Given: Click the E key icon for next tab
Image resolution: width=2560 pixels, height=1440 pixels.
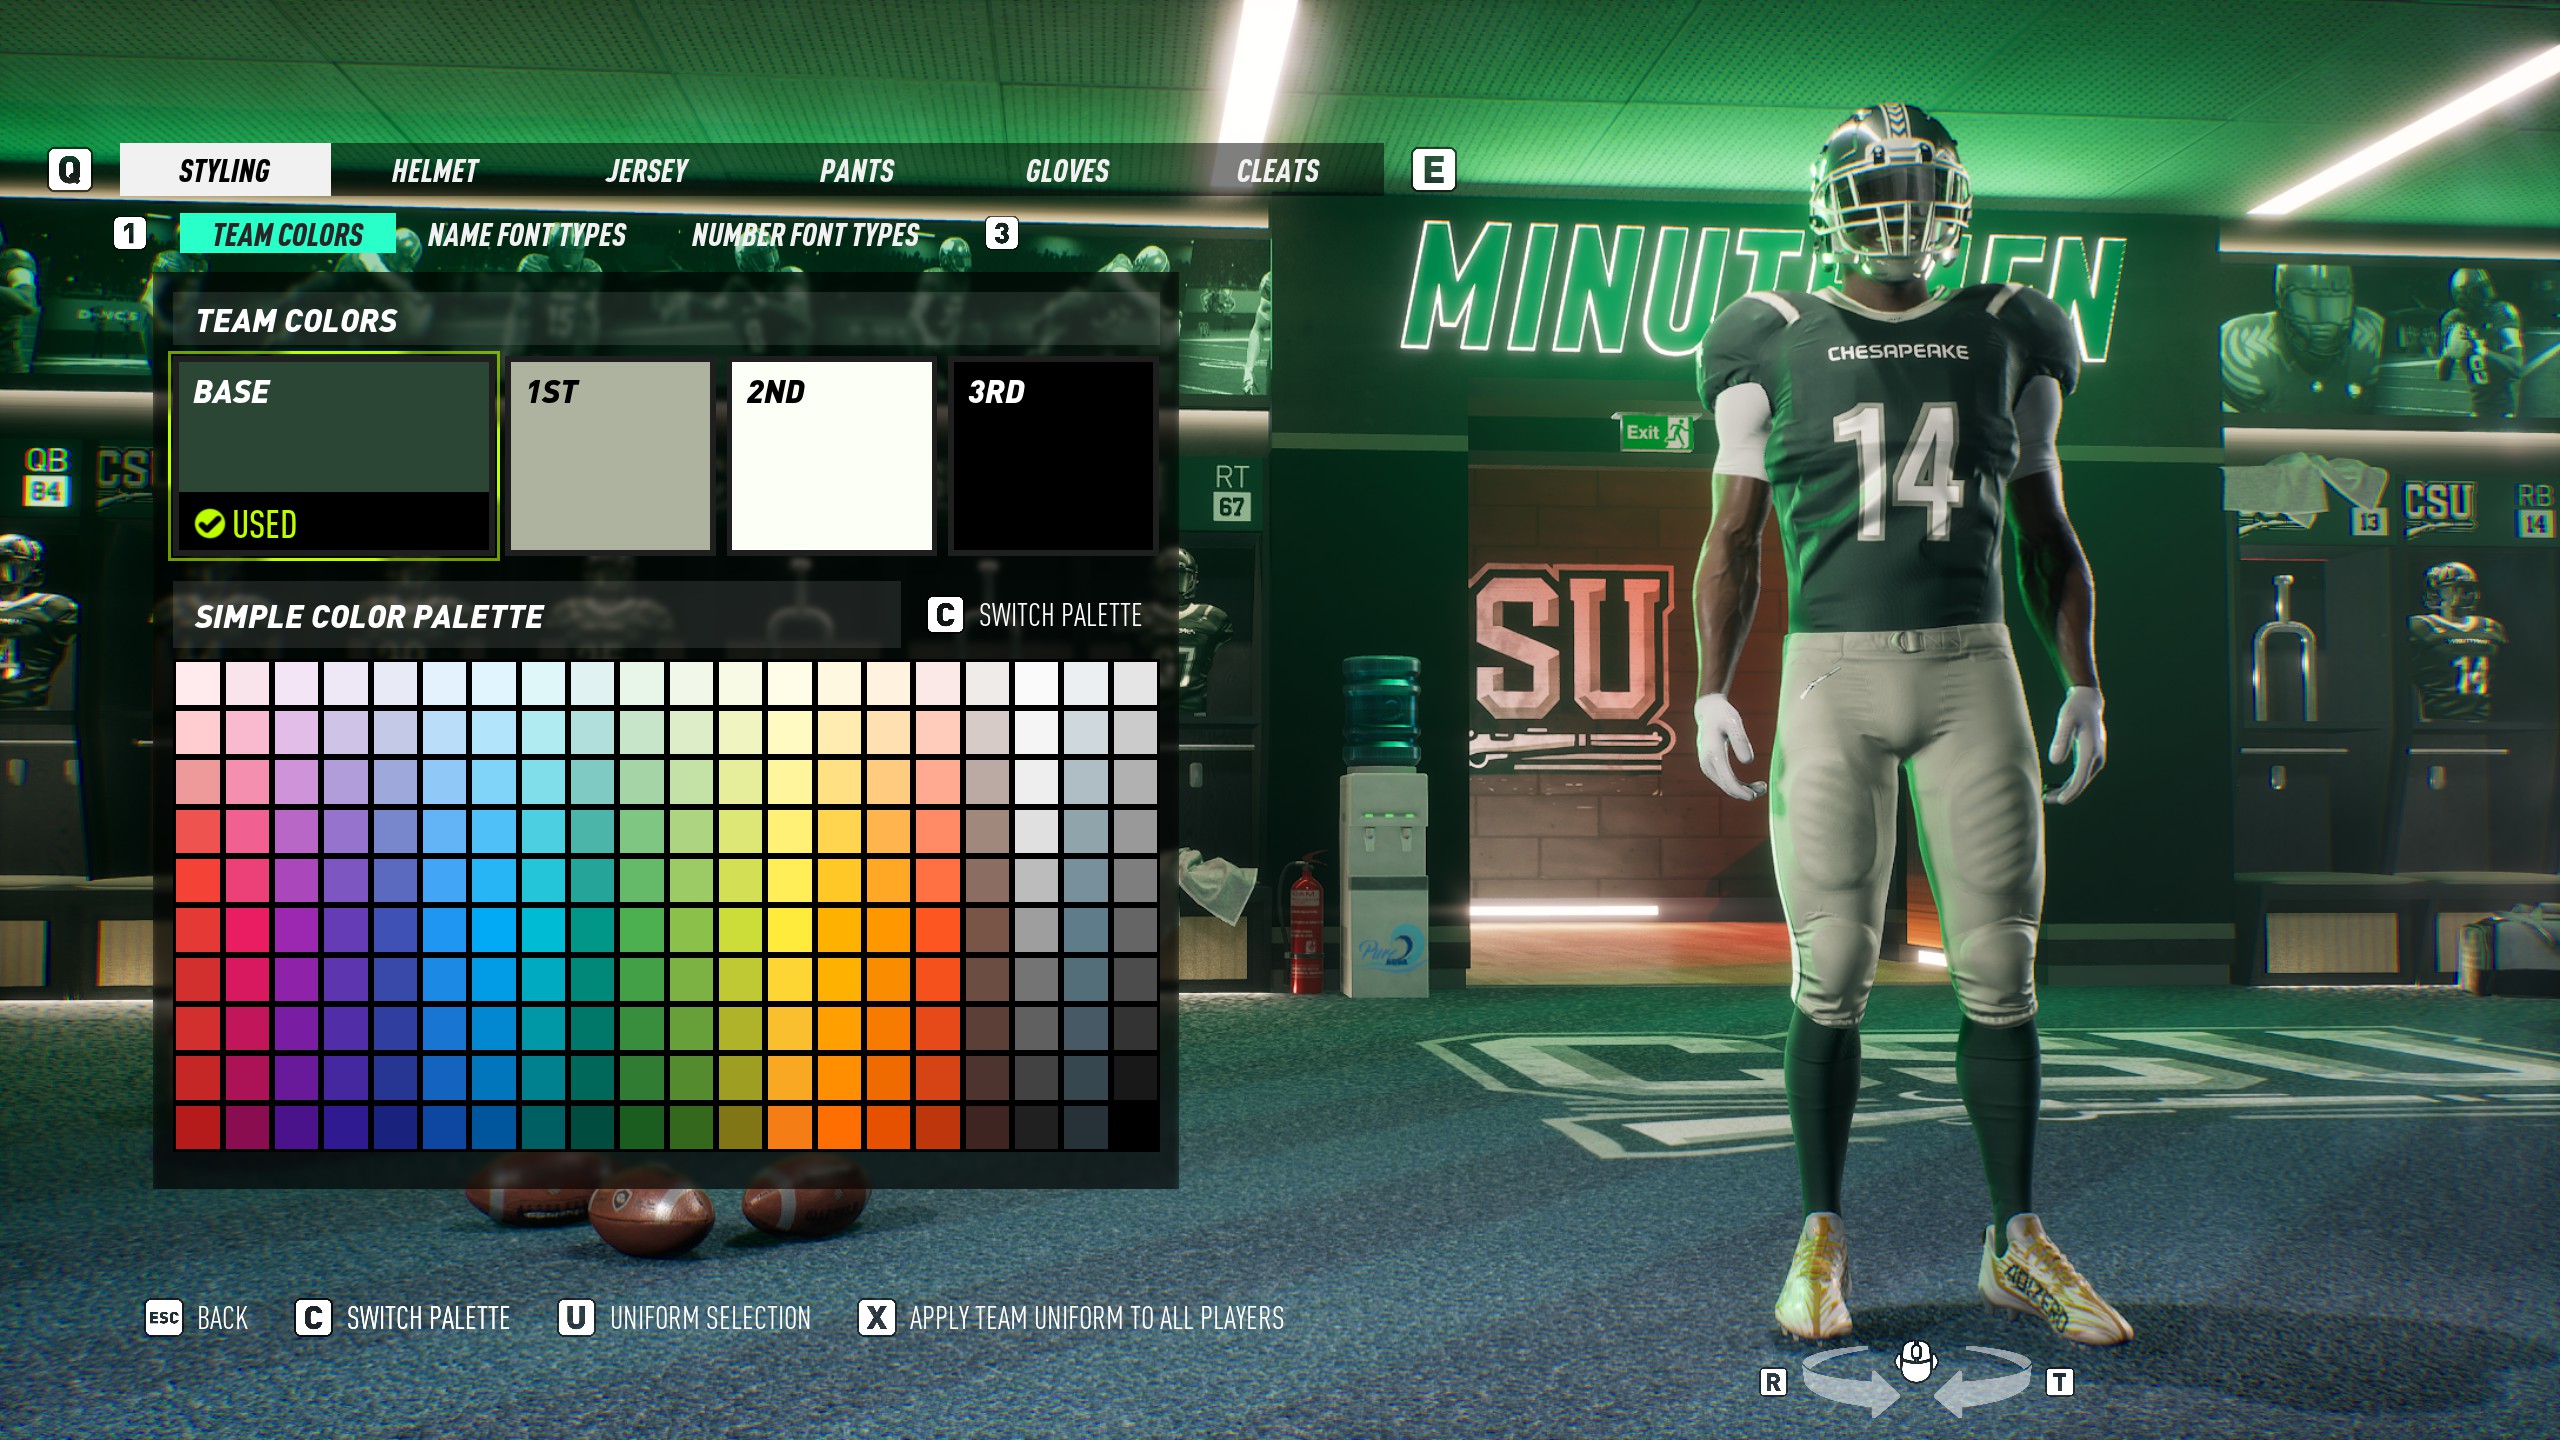Looking at the screenshot, I should pyautogui.click(x=1433, y=170).
